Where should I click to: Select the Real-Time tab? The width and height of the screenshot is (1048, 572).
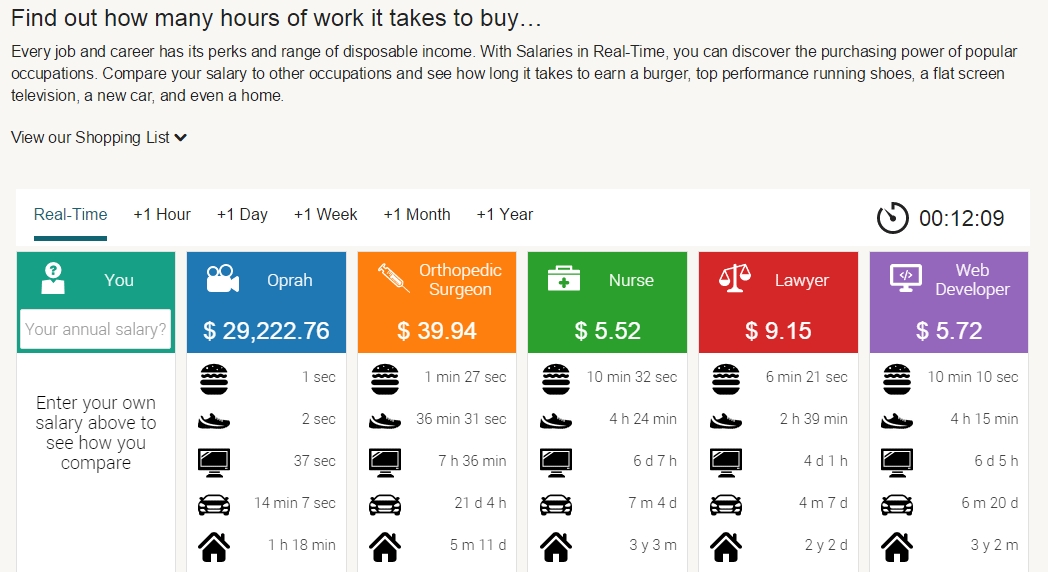[70, 214]
